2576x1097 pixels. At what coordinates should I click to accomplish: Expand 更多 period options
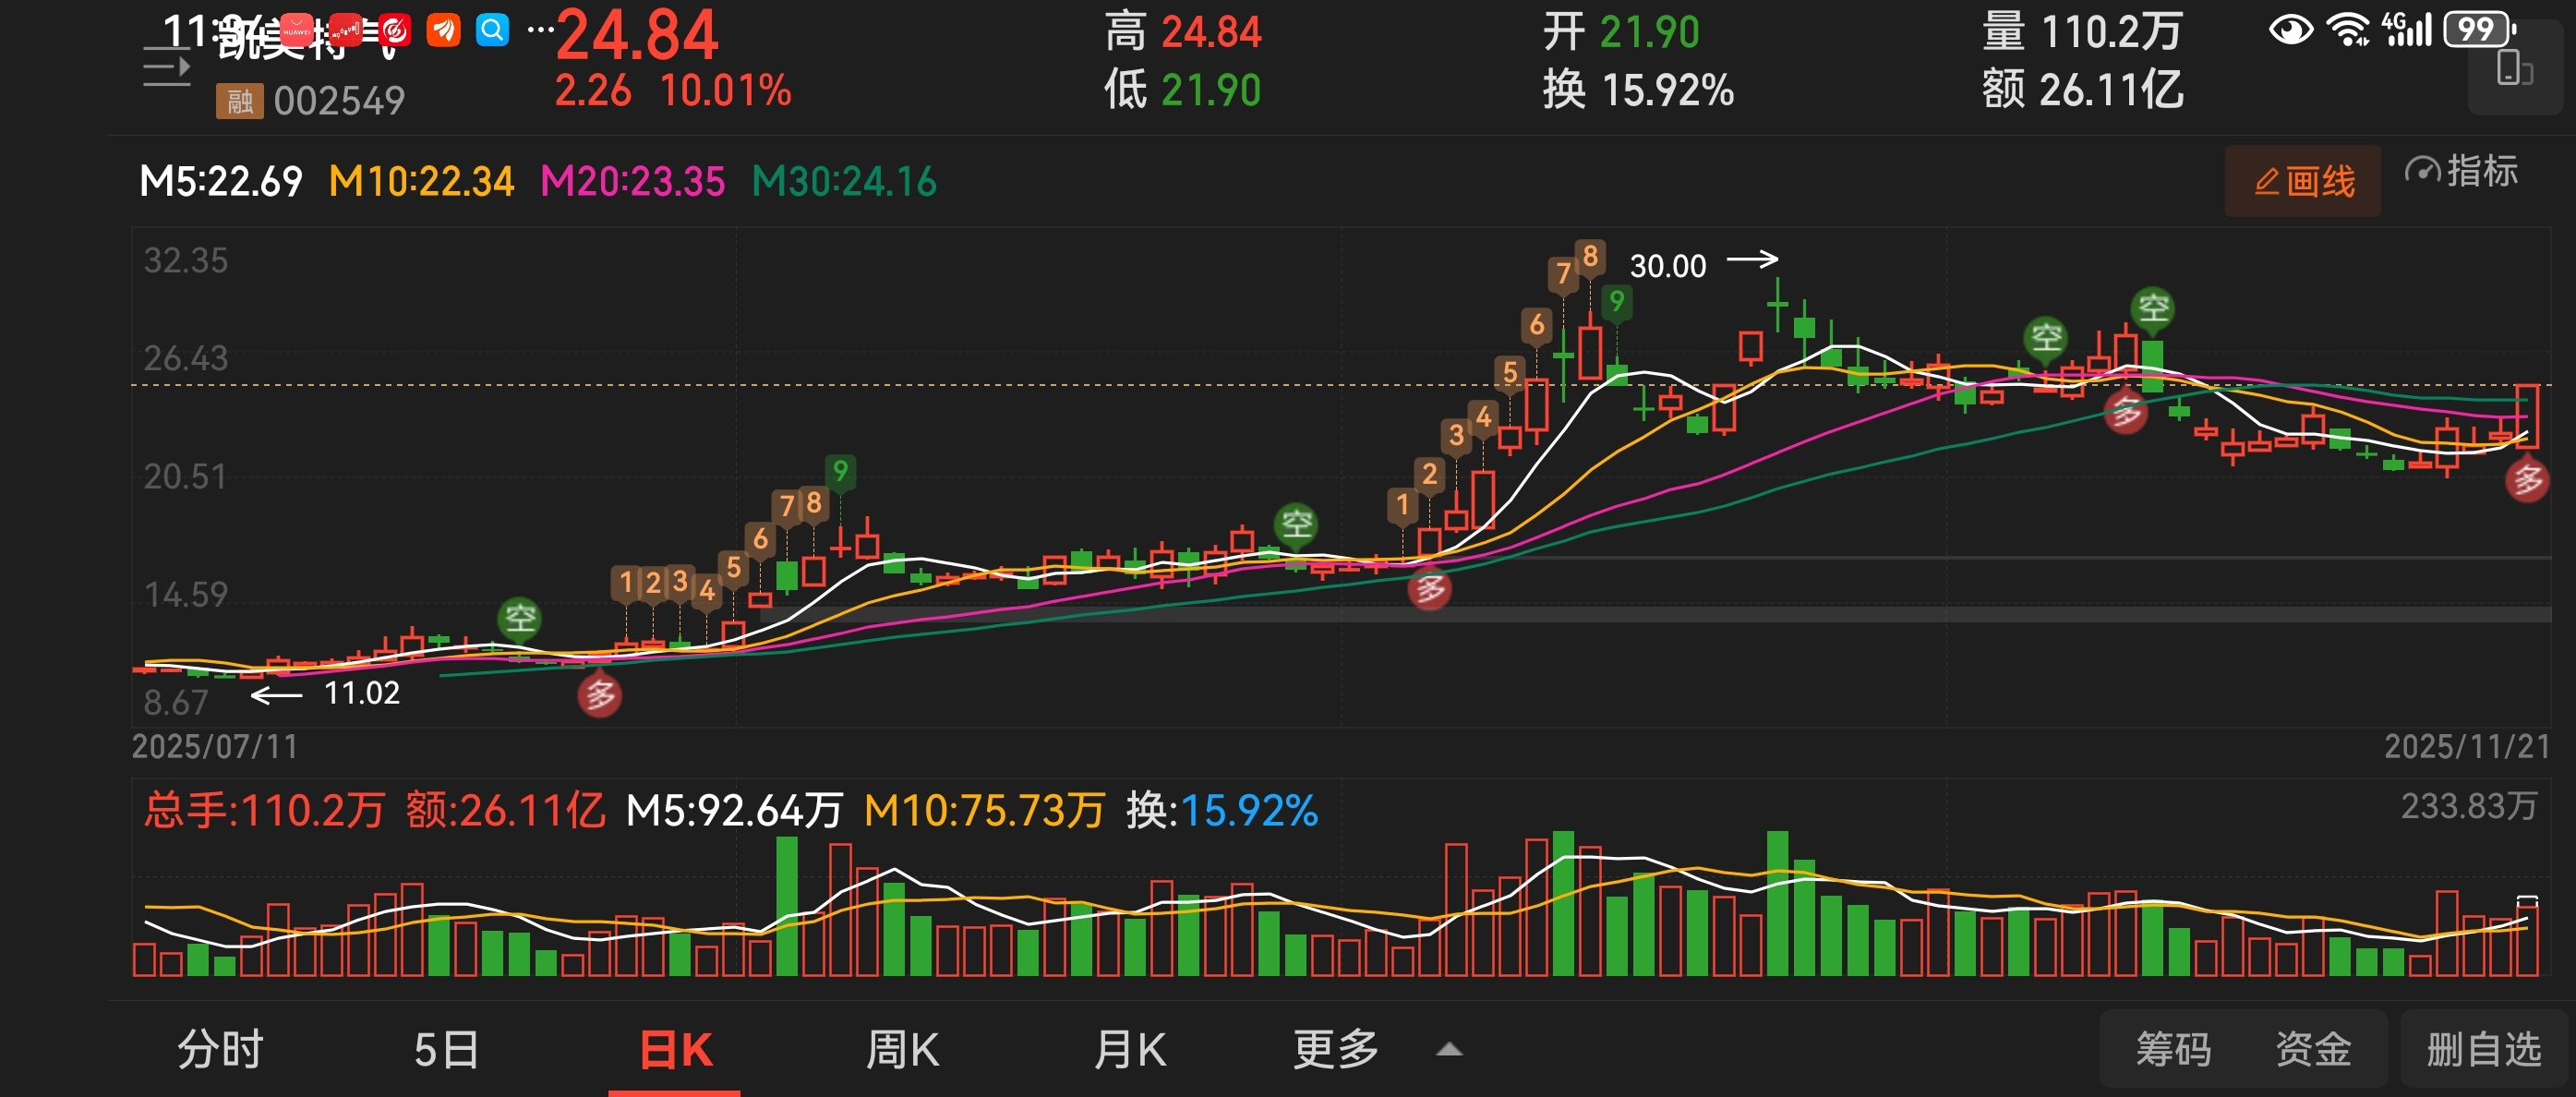pos(1335,1049)
